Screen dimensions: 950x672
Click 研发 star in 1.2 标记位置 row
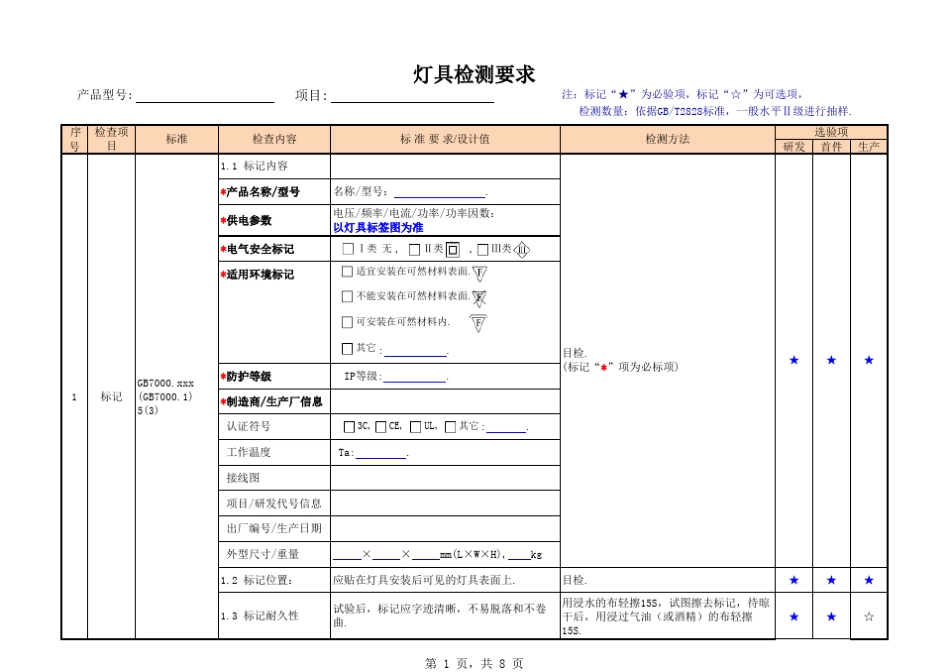[794, 581]
